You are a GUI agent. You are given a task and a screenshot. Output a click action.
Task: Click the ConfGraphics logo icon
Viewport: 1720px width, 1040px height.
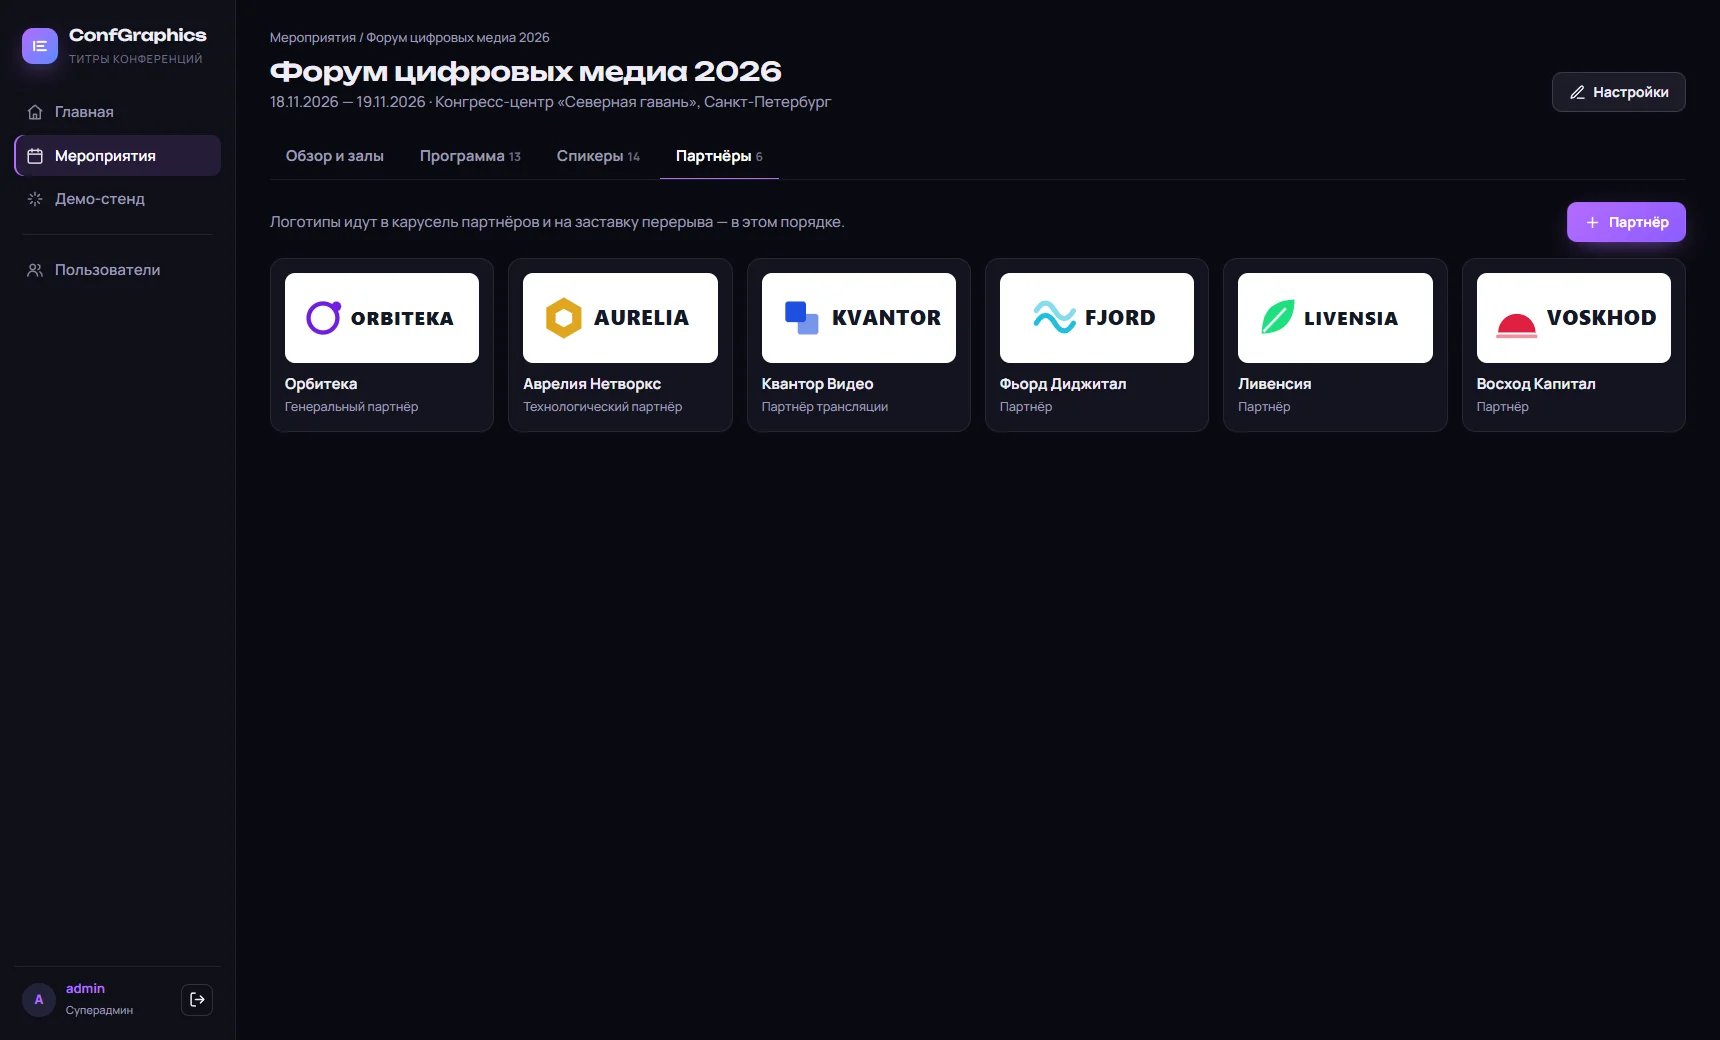click(40, 46)
